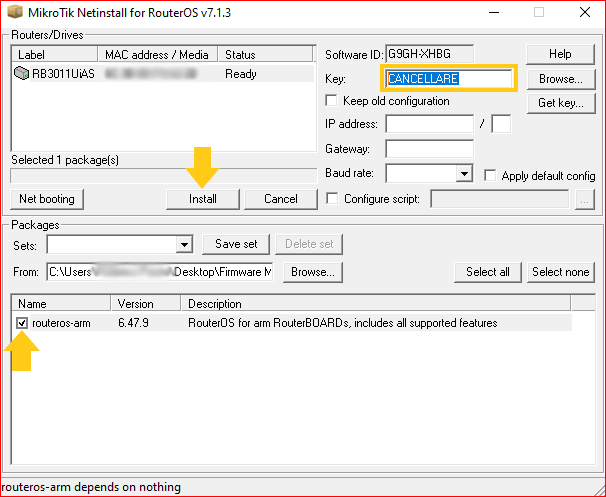Click the netmask field after slash
Viewport: 606px width, 497px height.
[x=501, y=124]
